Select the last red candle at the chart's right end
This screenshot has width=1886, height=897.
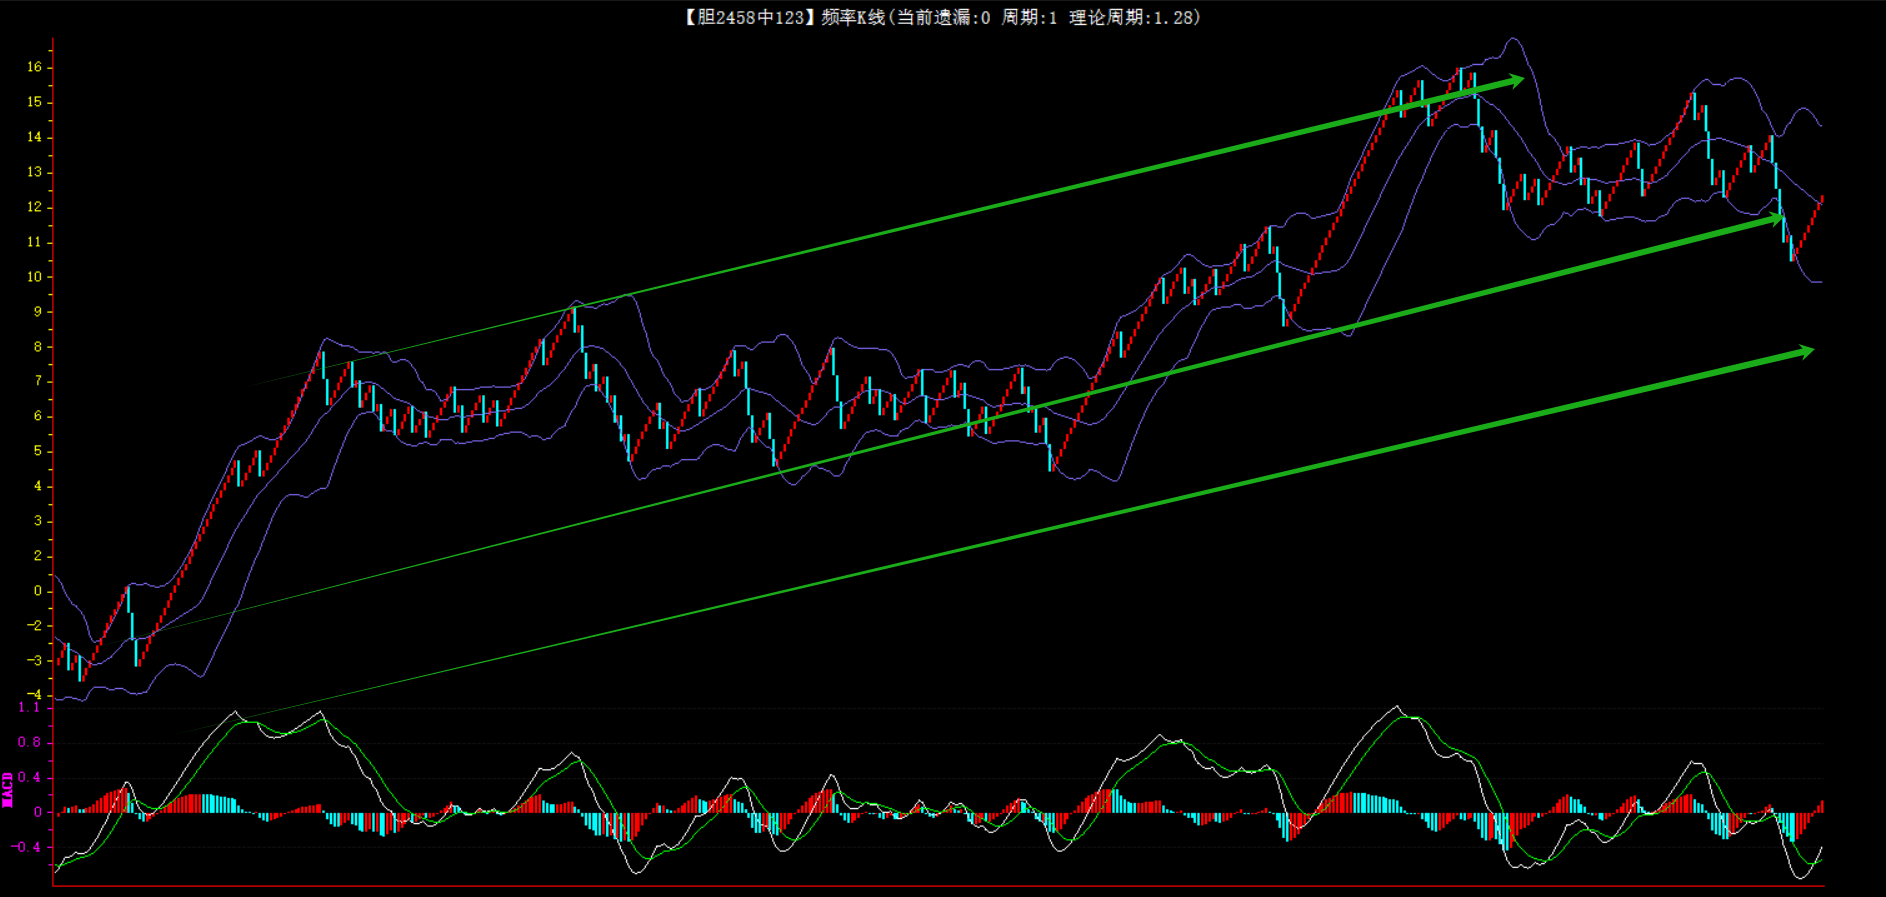pos(1821,200)
